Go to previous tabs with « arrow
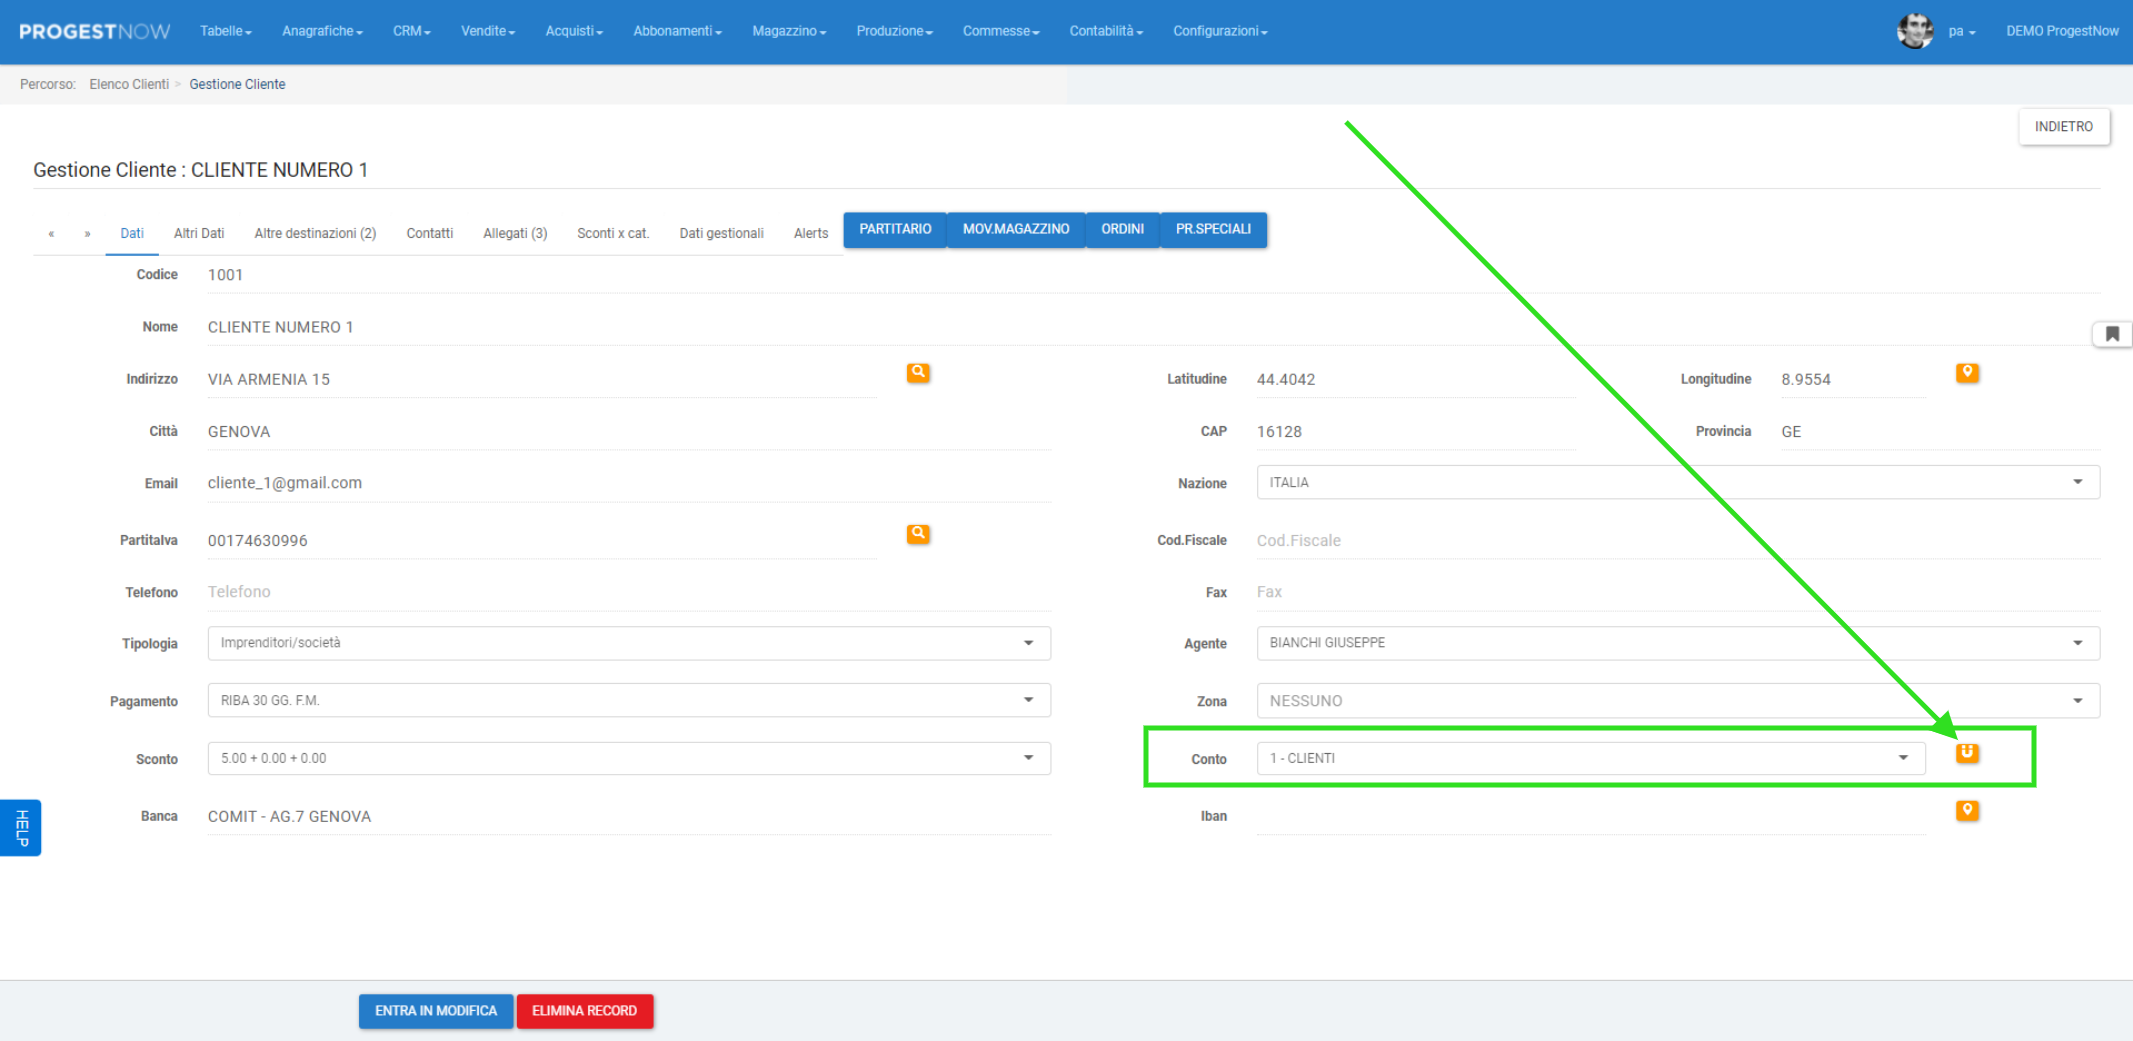Viewport: 2133px width, 1041px height. point(51,234)
